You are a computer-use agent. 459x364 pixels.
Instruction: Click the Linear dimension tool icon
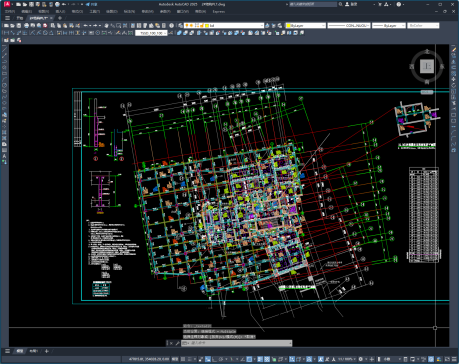coord(6,33)
